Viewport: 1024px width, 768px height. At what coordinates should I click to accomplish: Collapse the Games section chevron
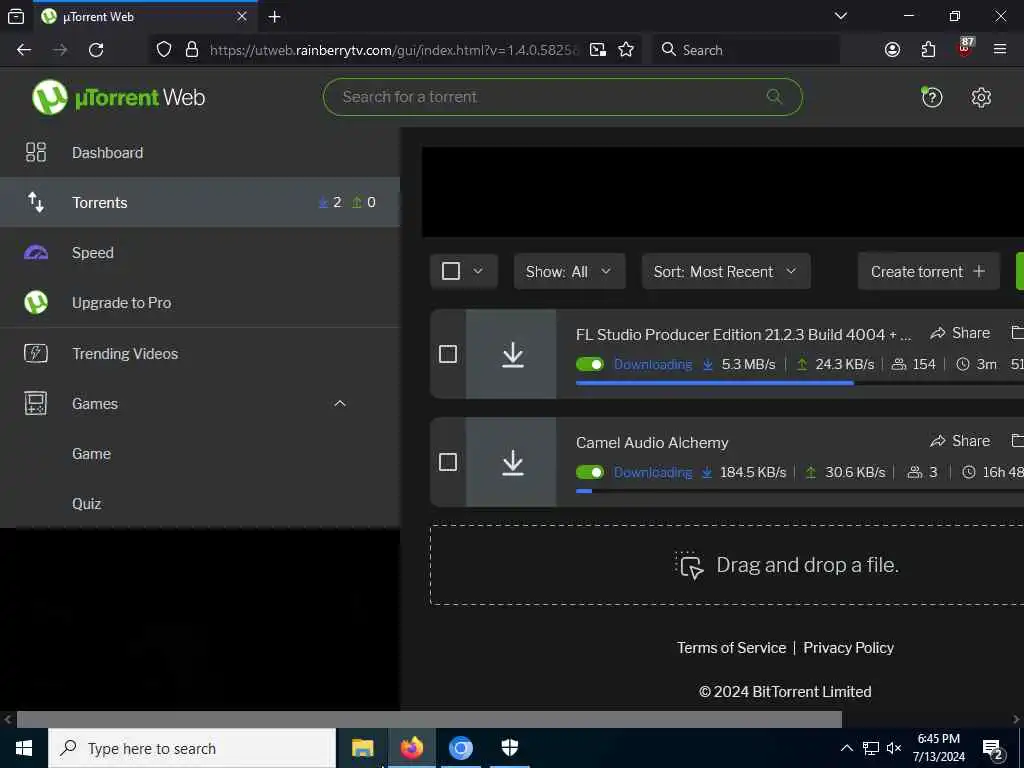(x=340, y=404)
